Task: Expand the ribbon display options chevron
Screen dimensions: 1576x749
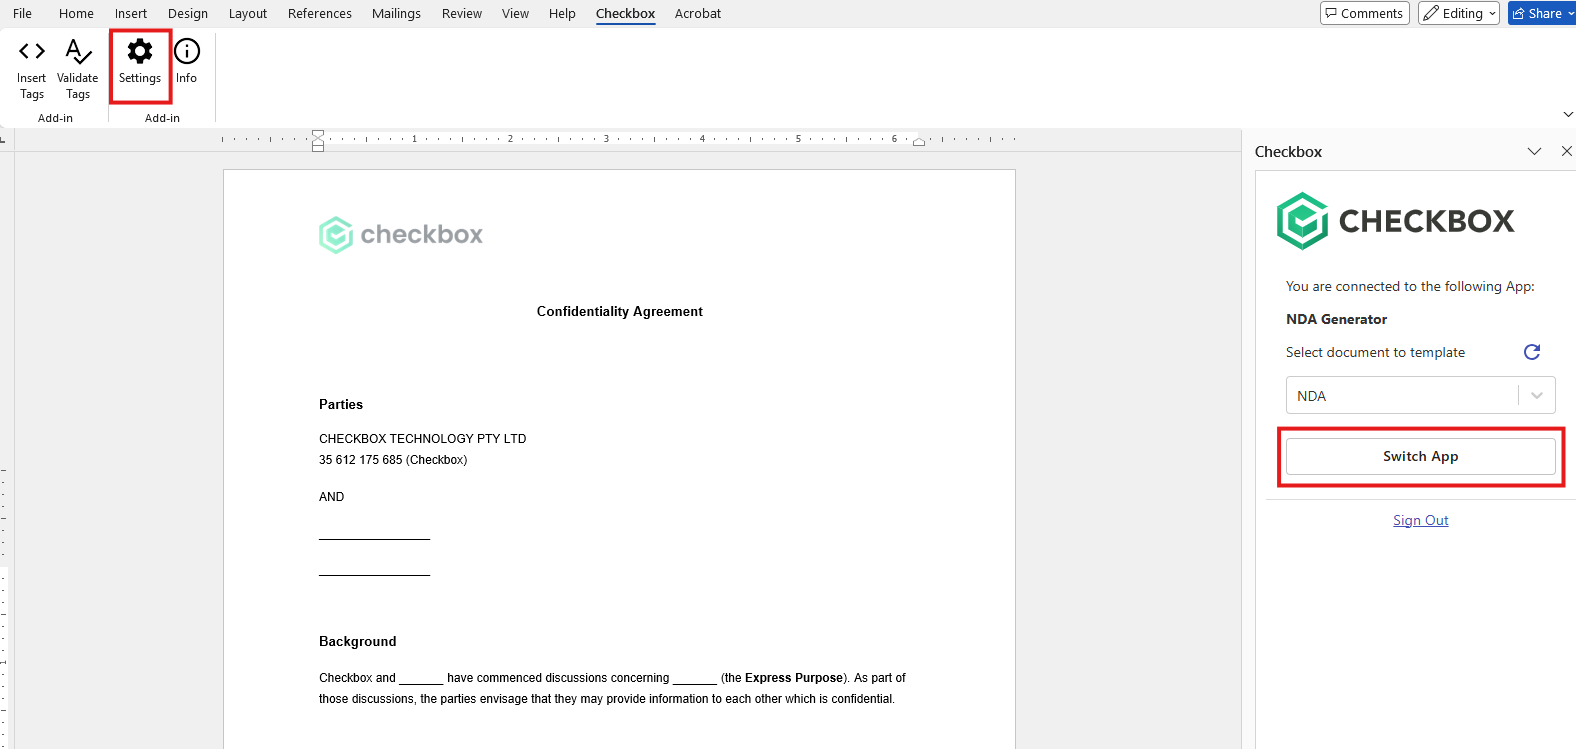Action: pyautogui.click(x=1567, y=115)
